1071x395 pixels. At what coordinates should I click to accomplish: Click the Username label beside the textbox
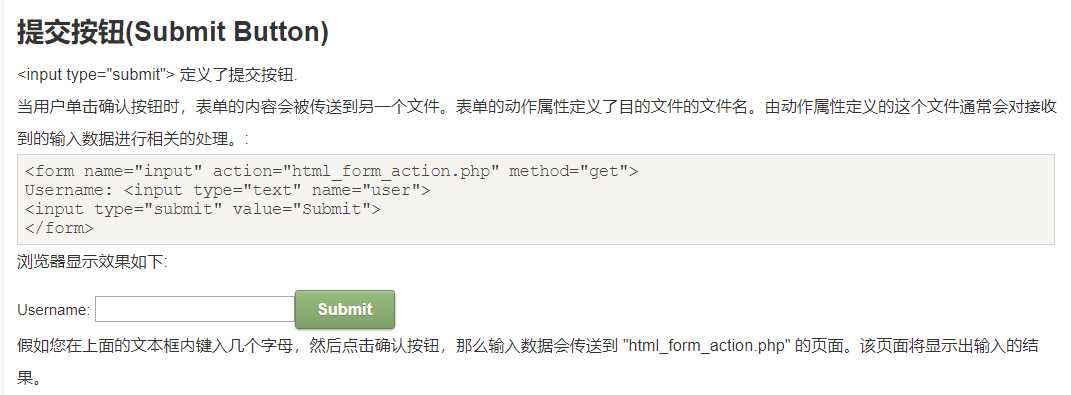click(53, 310)
